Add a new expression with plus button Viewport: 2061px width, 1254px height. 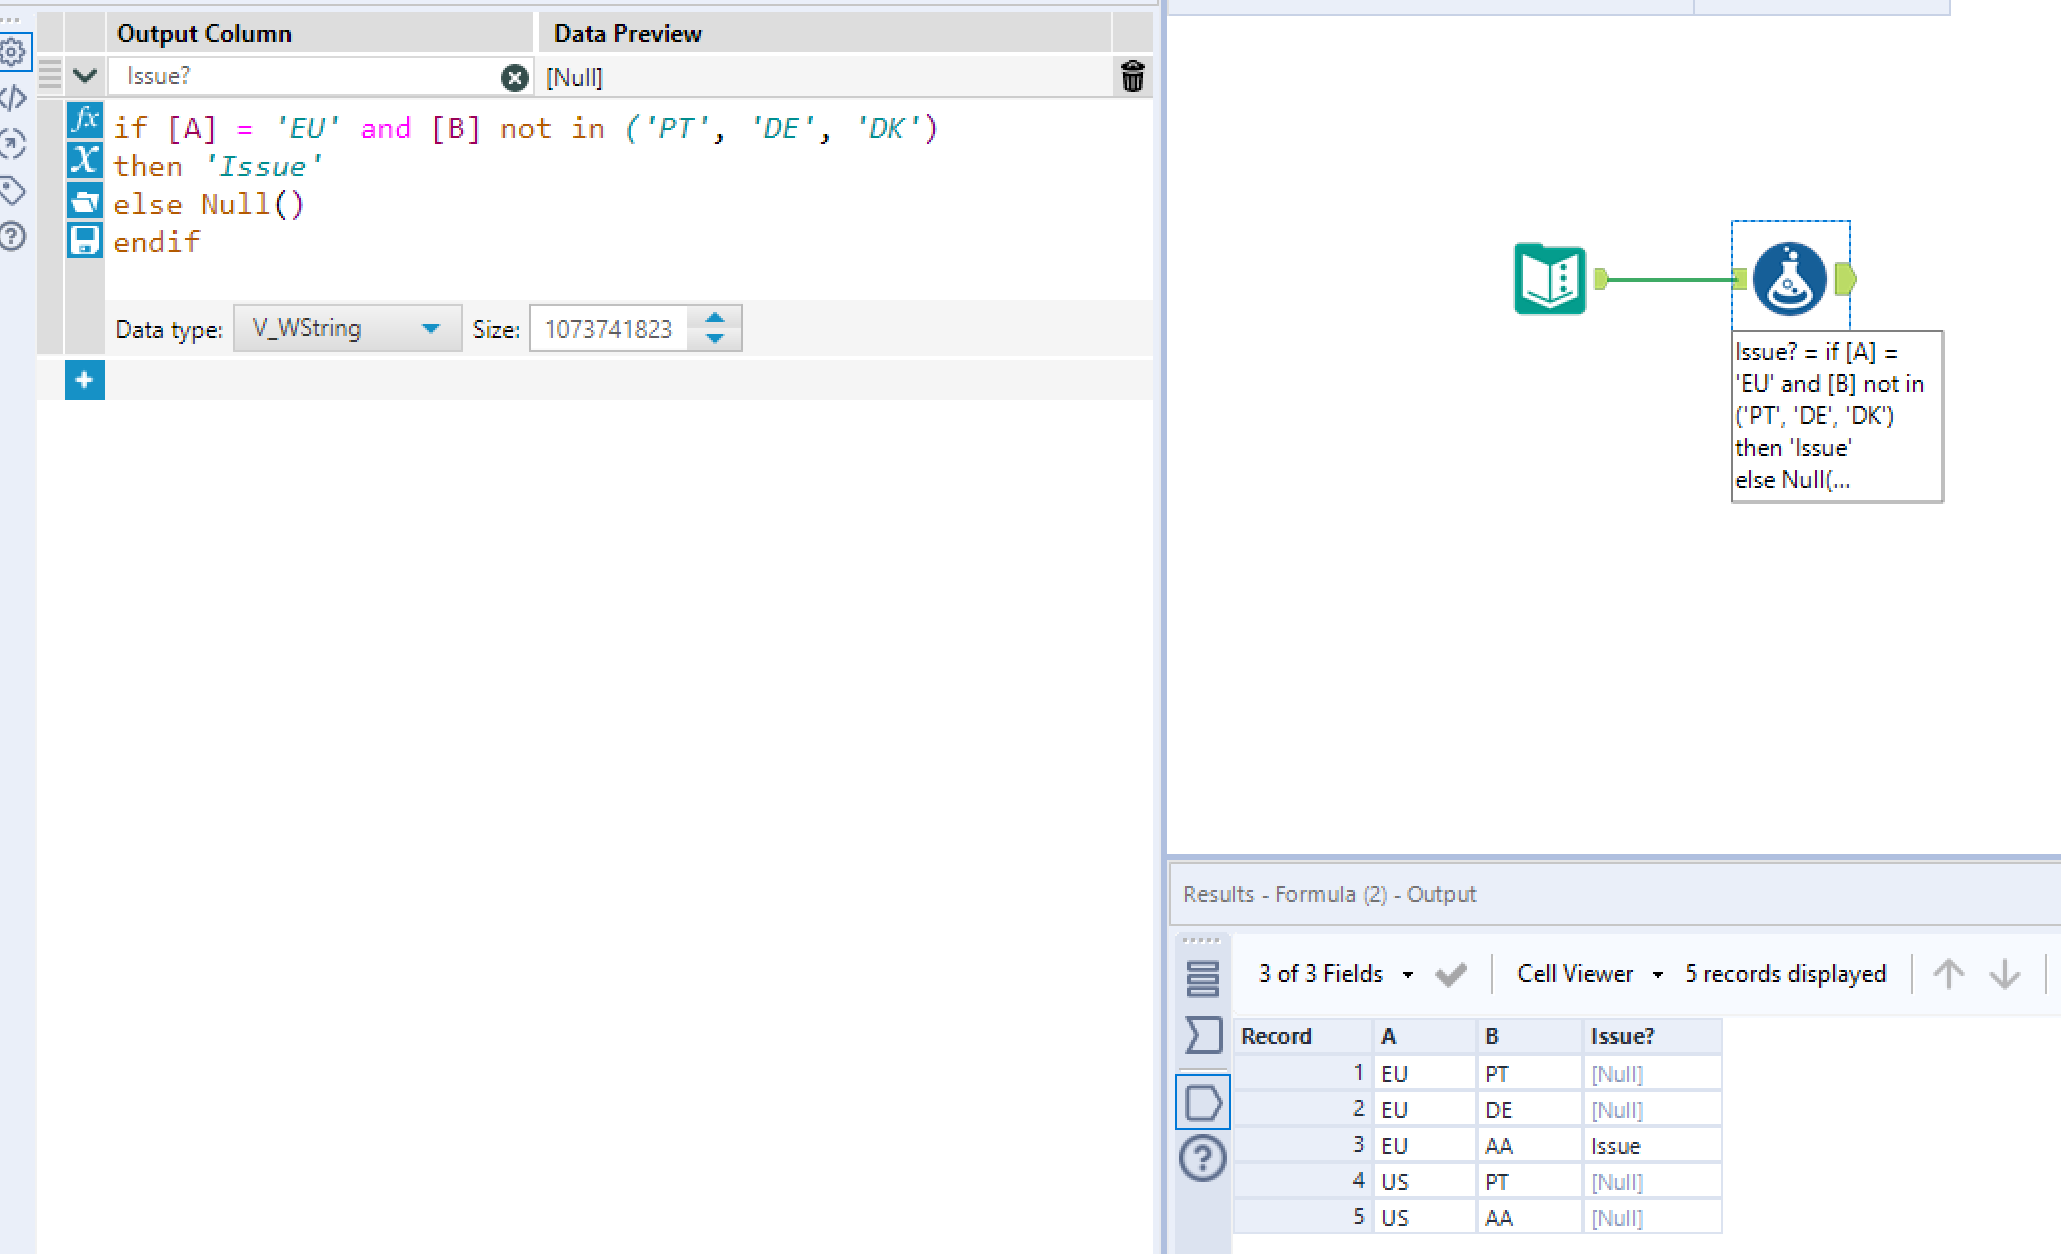click(x=85, y=380)
